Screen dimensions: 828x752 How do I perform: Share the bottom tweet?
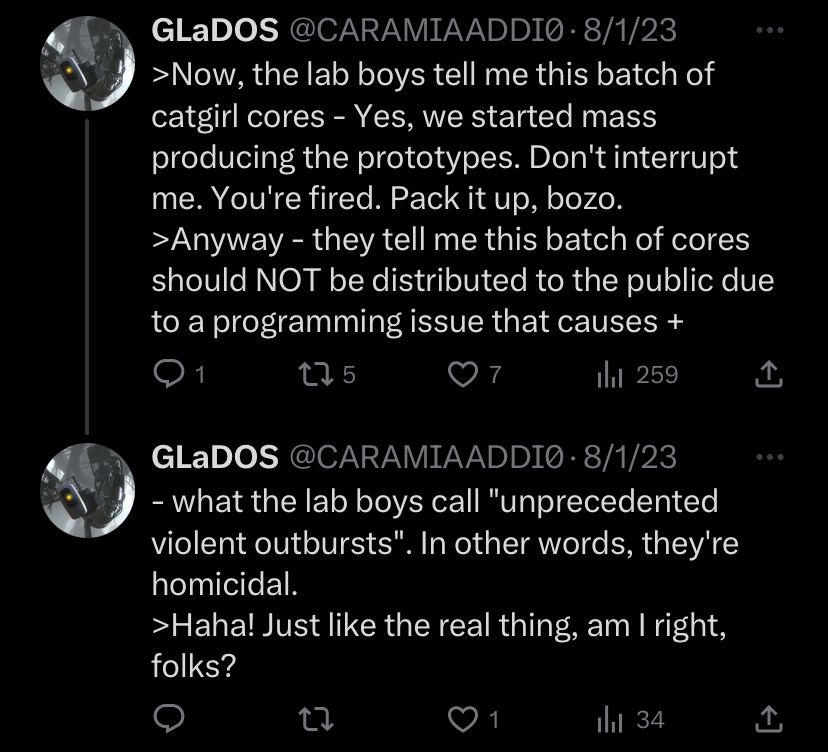point(768,717)
